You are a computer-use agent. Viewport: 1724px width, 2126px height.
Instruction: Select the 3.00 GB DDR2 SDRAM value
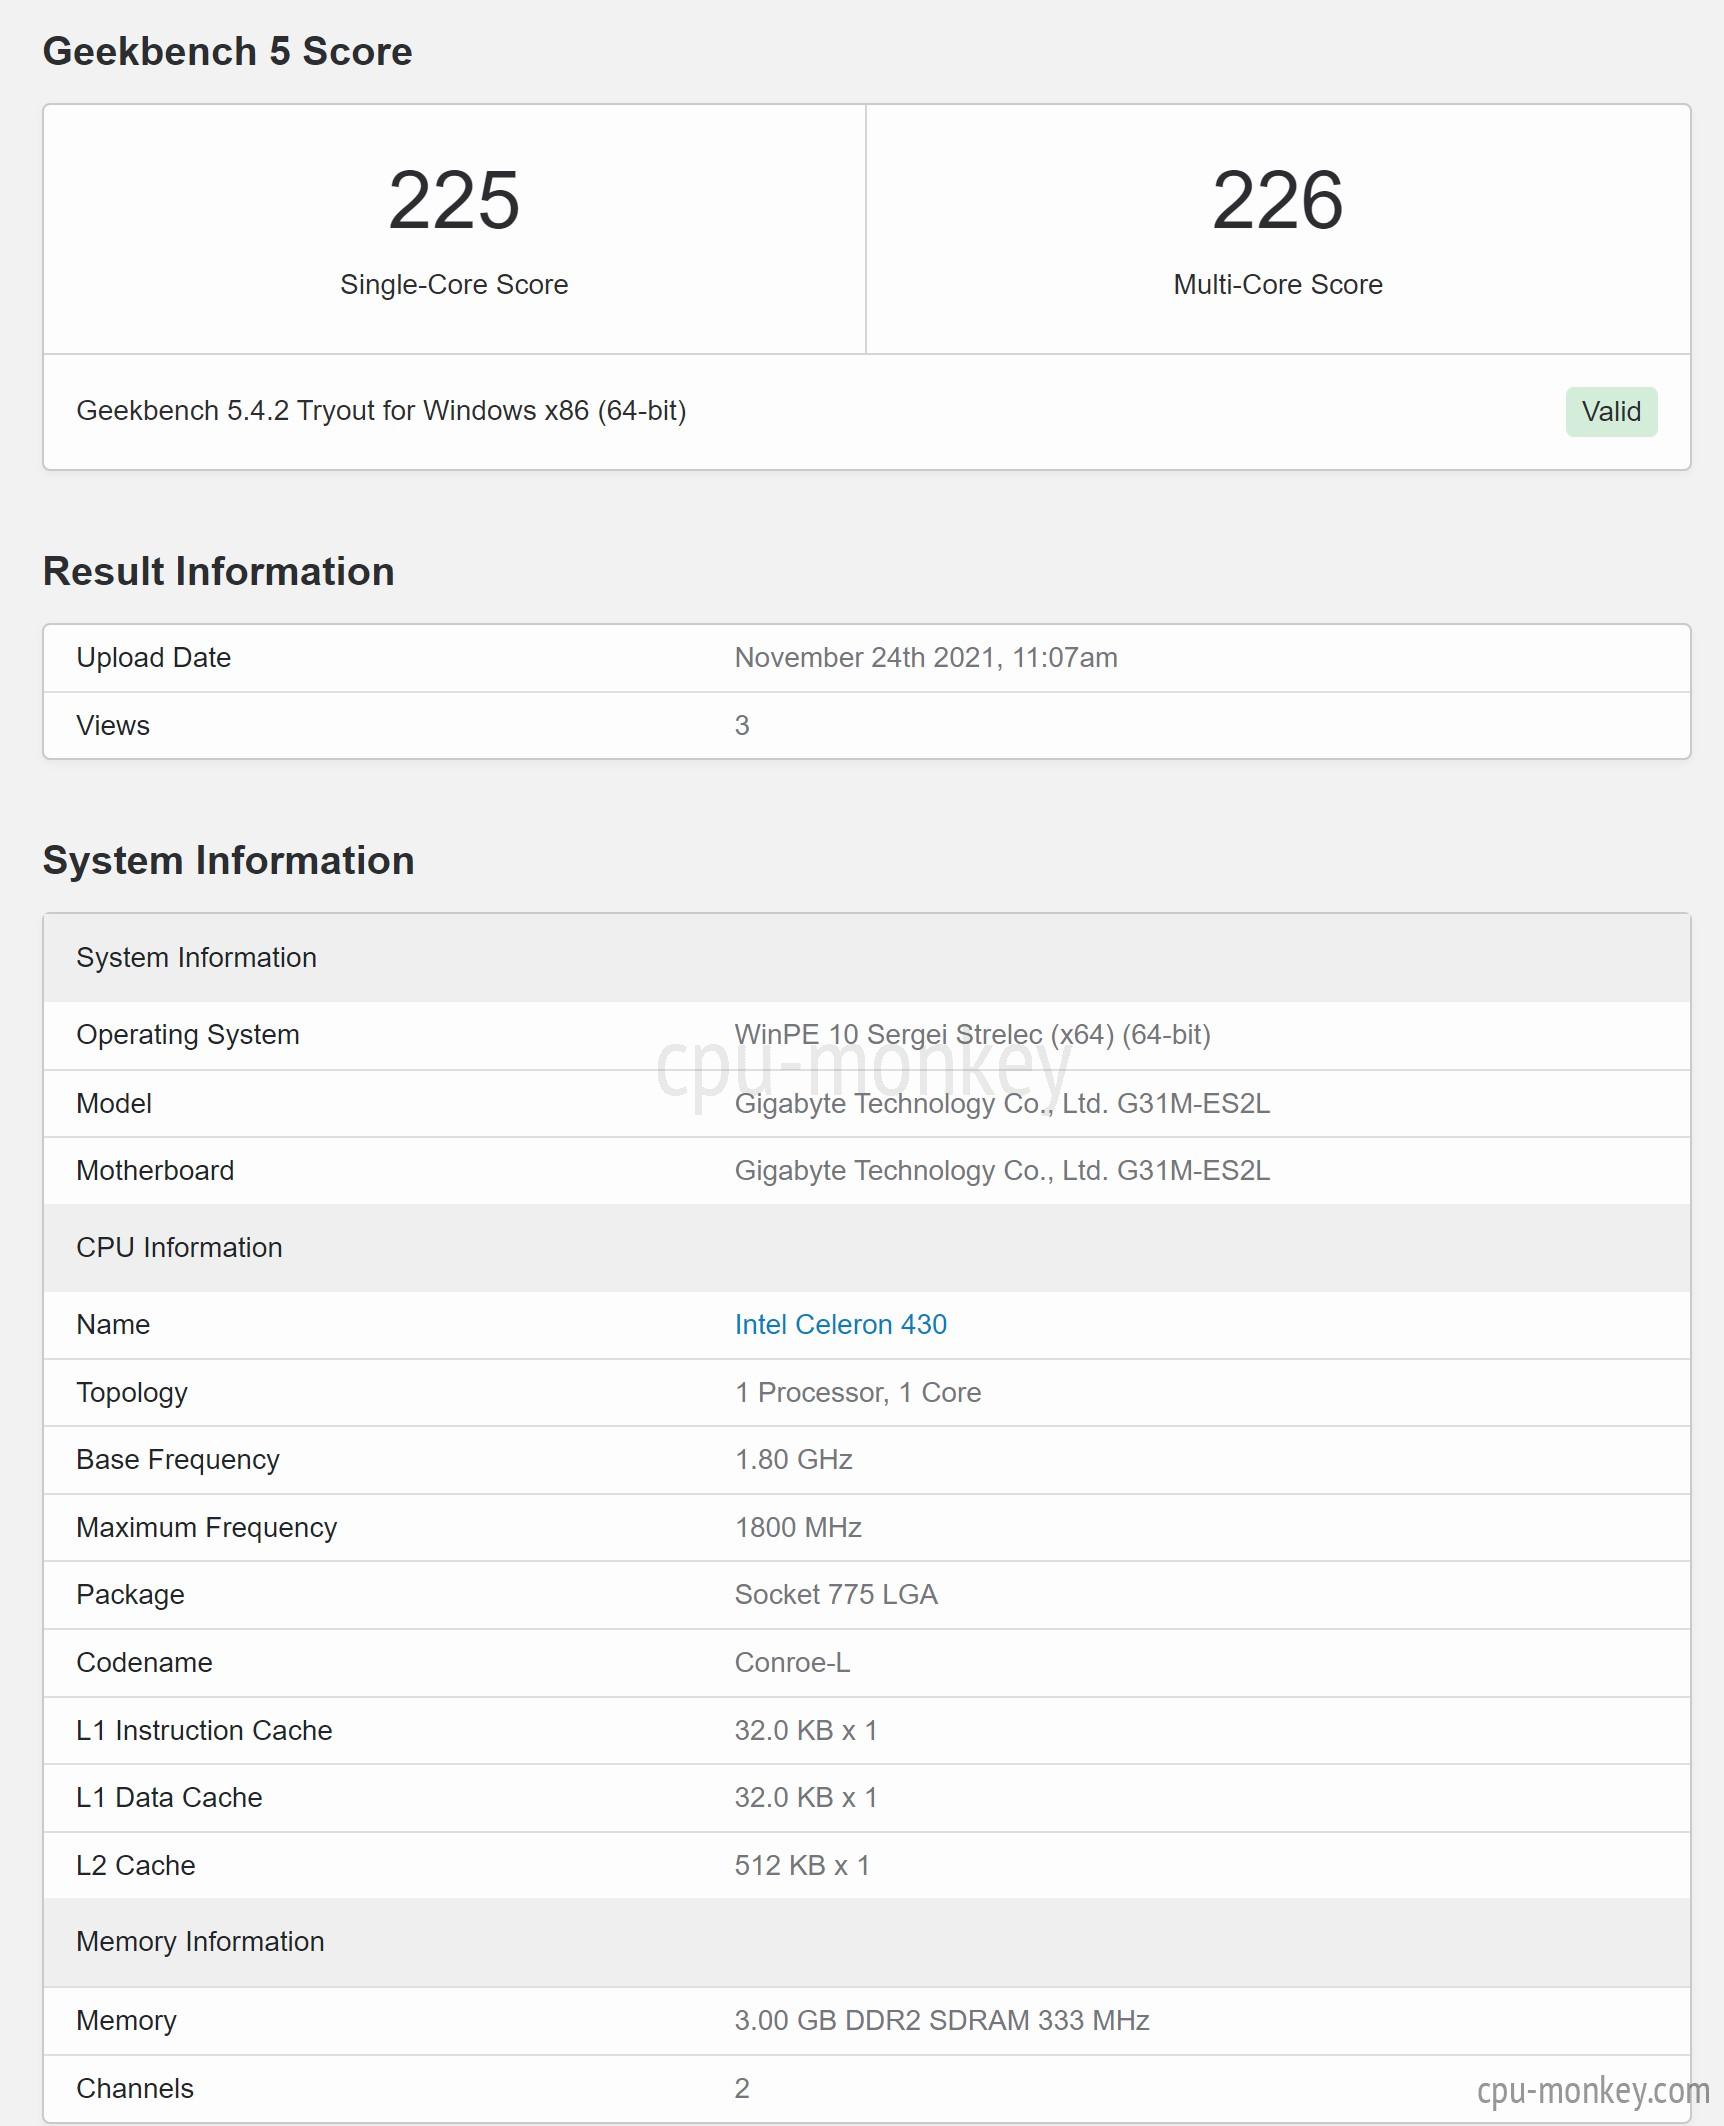[x=942, y=2021]
